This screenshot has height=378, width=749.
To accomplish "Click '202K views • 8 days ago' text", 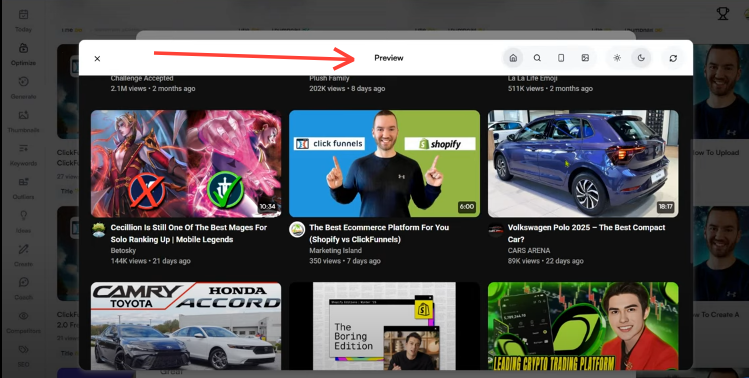I will (x=347, y=88).
